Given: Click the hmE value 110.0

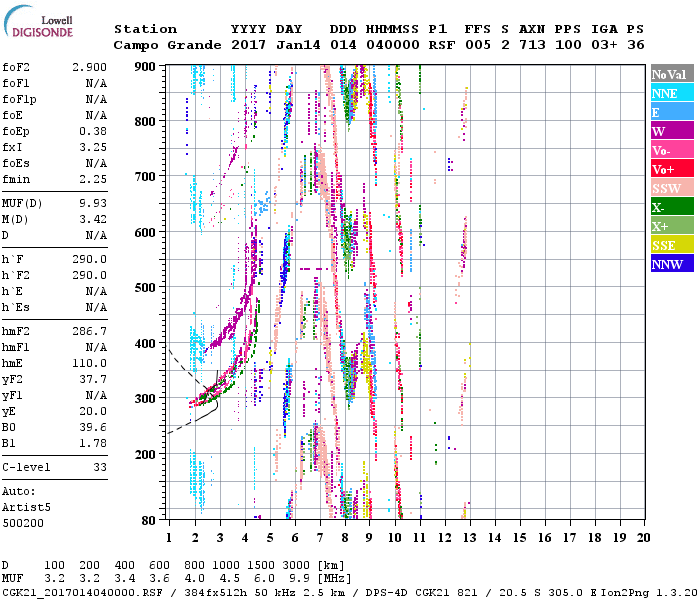Looking at the screenshot, I should coord(89,363).
